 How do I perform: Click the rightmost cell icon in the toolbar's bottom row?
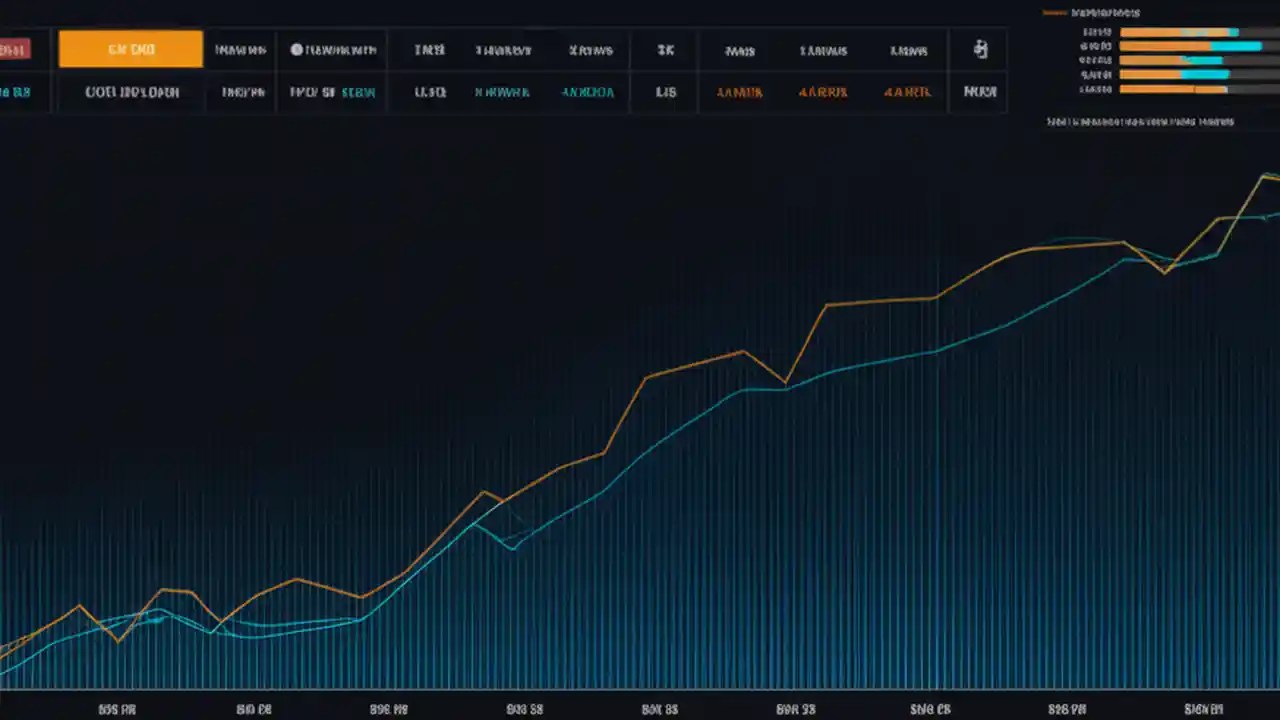pyautogui.click(x=980, y=91)
